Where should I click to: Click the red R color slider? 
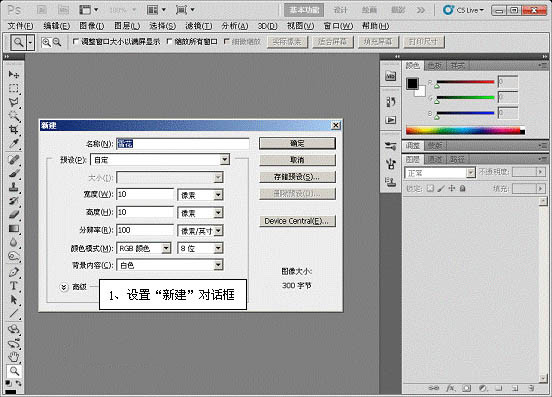465,82
